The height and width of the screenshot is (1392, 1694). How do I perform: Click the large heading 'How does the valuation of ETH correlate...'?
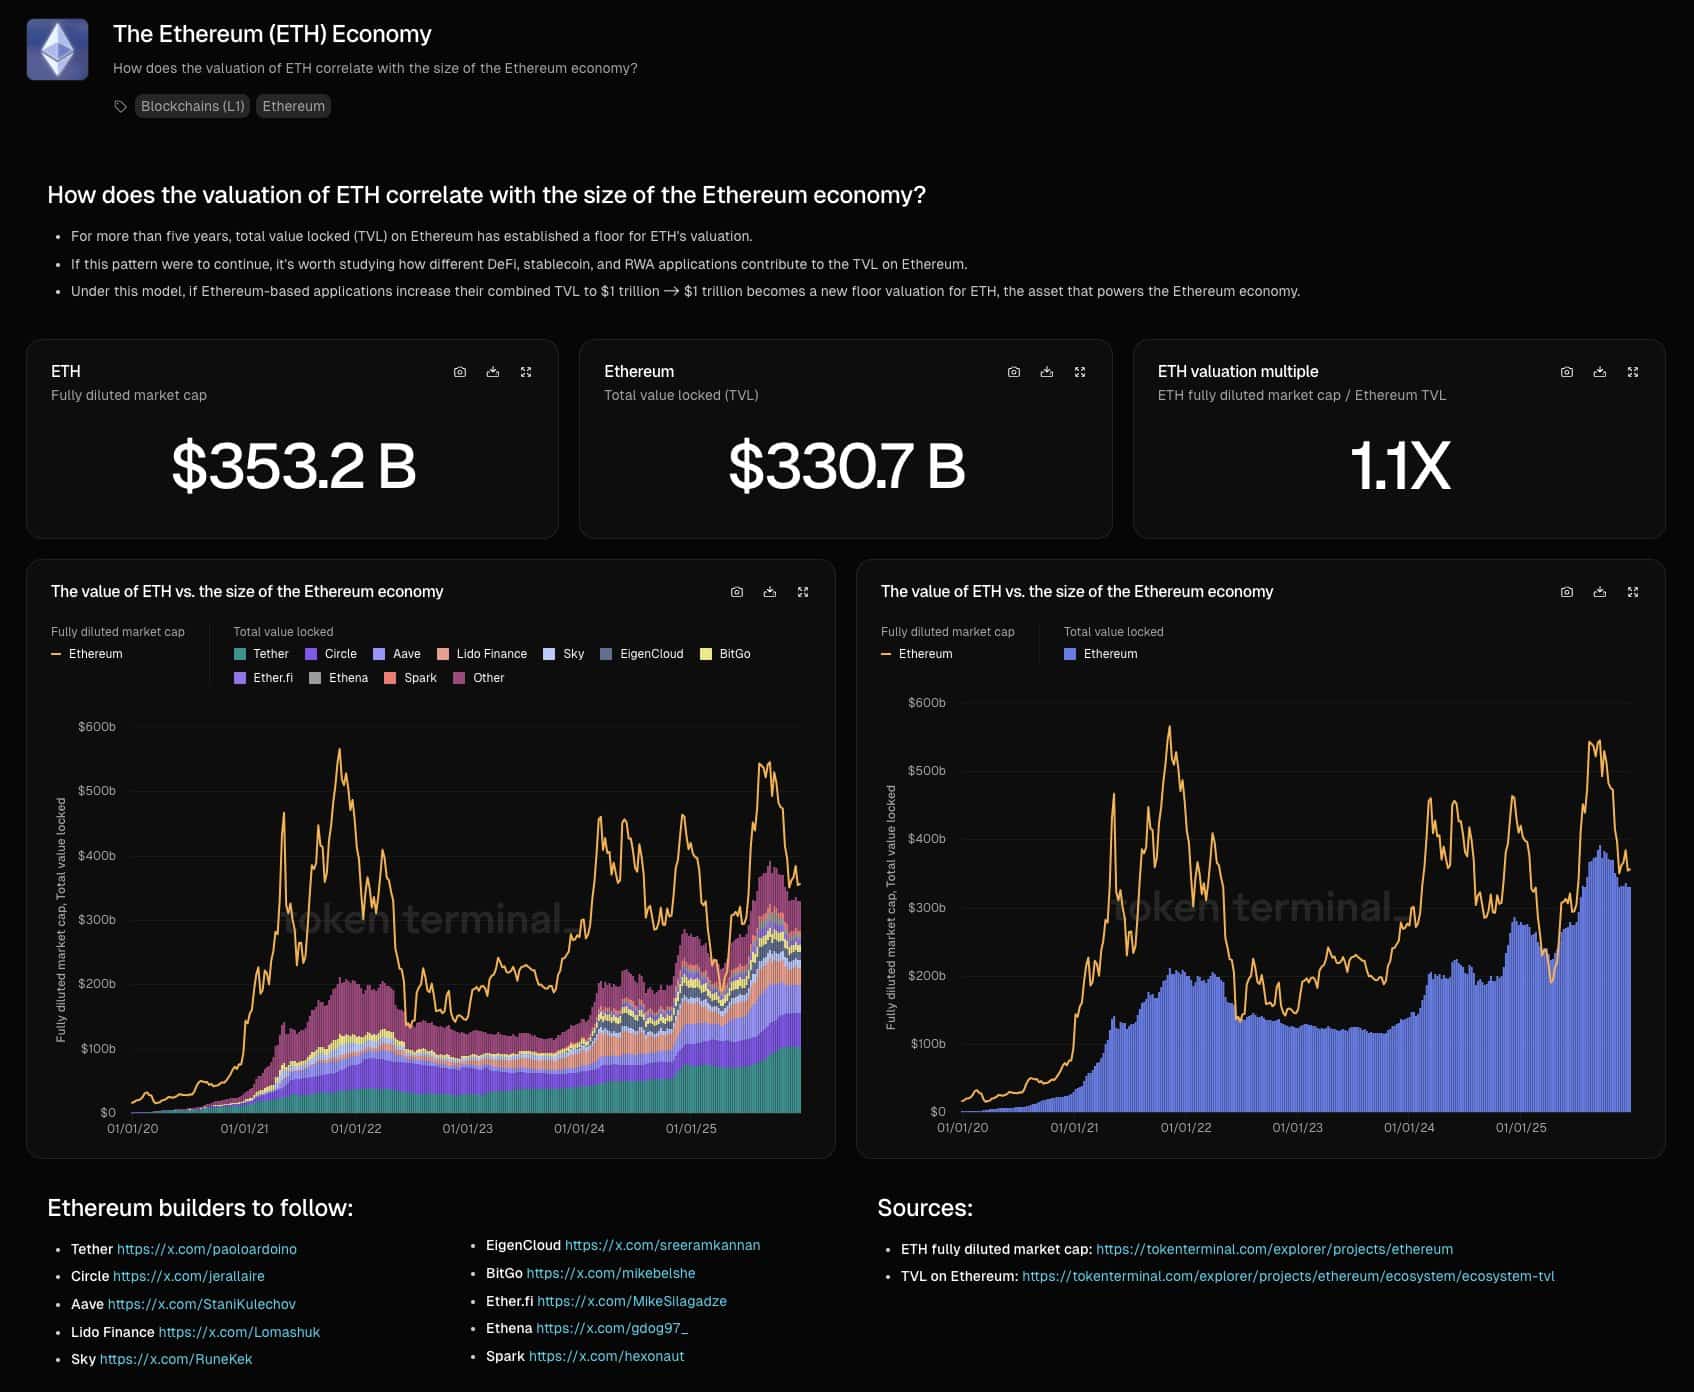pos(487,195)
